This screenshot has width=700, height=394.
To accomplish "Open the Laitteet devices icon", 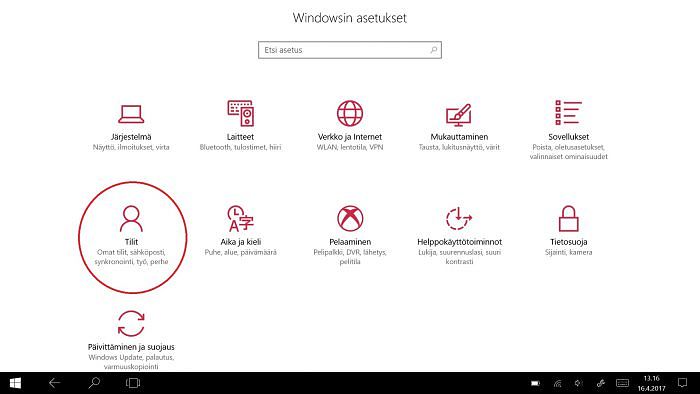I will point(241,113).
